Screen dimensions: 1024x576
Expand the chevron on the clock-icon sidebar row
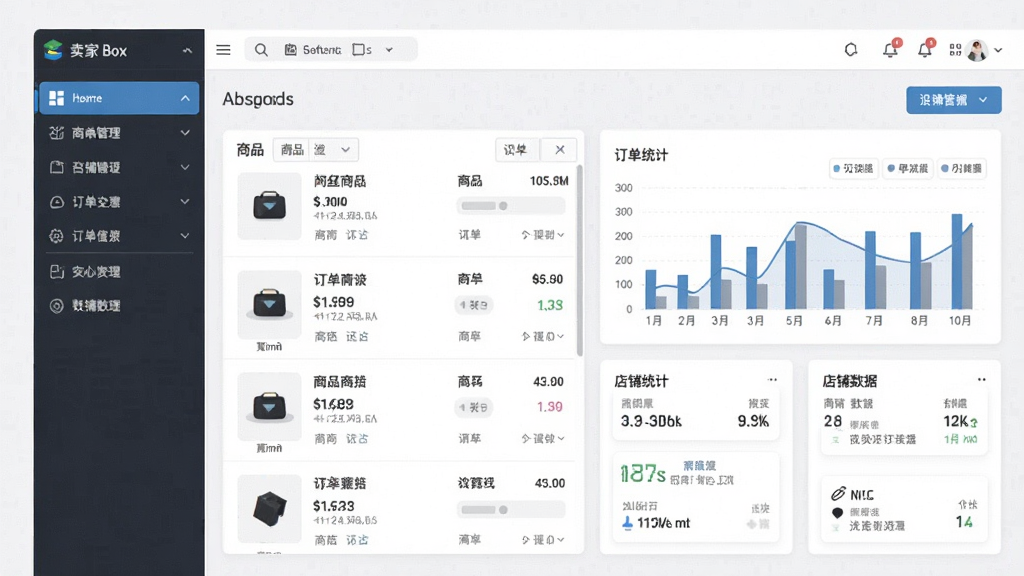(185, 202)
